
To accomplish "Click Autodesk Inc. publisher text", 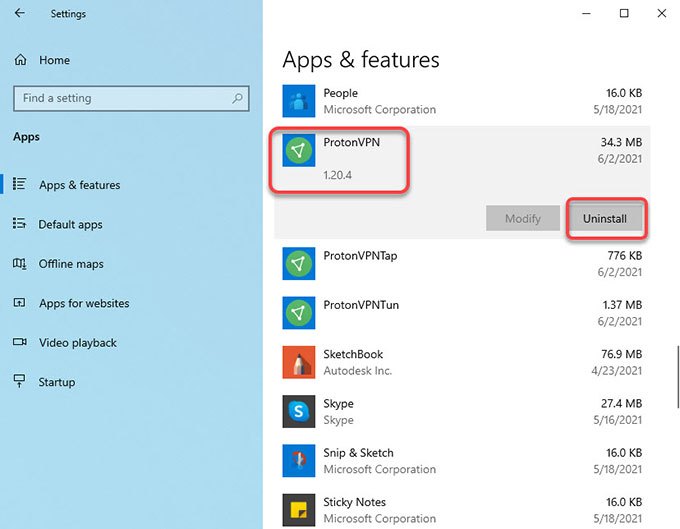I will click(x=357, y=371).
